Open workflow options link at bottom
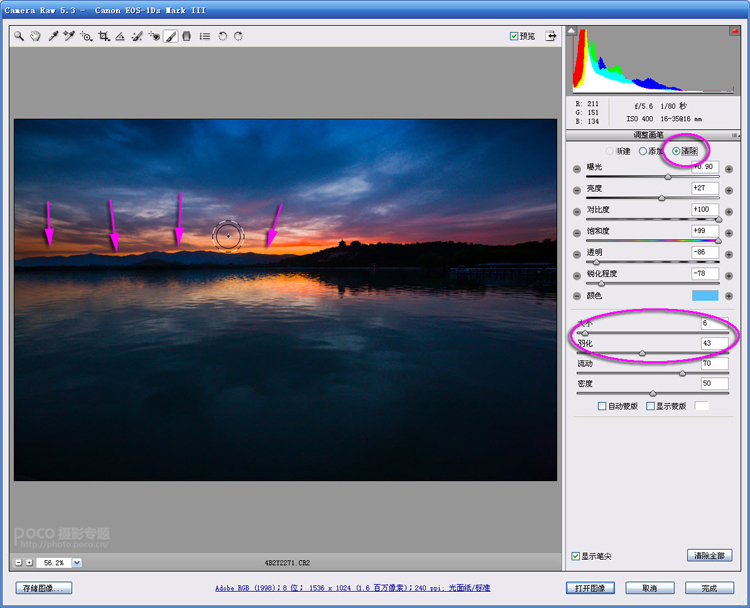 353,588
